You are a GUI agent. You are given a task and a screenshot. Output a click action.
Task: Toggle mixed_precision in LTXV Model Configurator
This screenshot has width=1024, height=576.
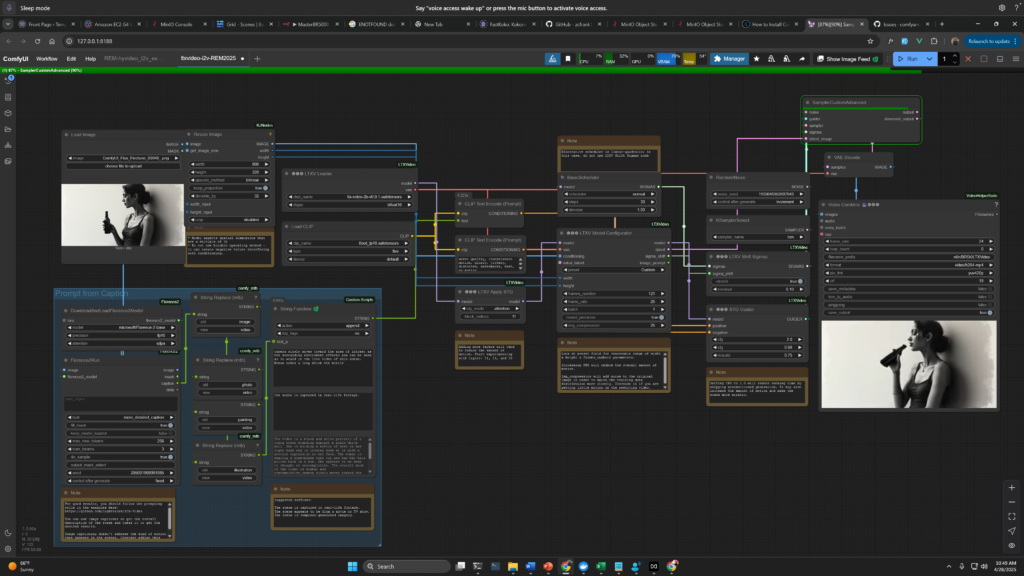(614, 317)
